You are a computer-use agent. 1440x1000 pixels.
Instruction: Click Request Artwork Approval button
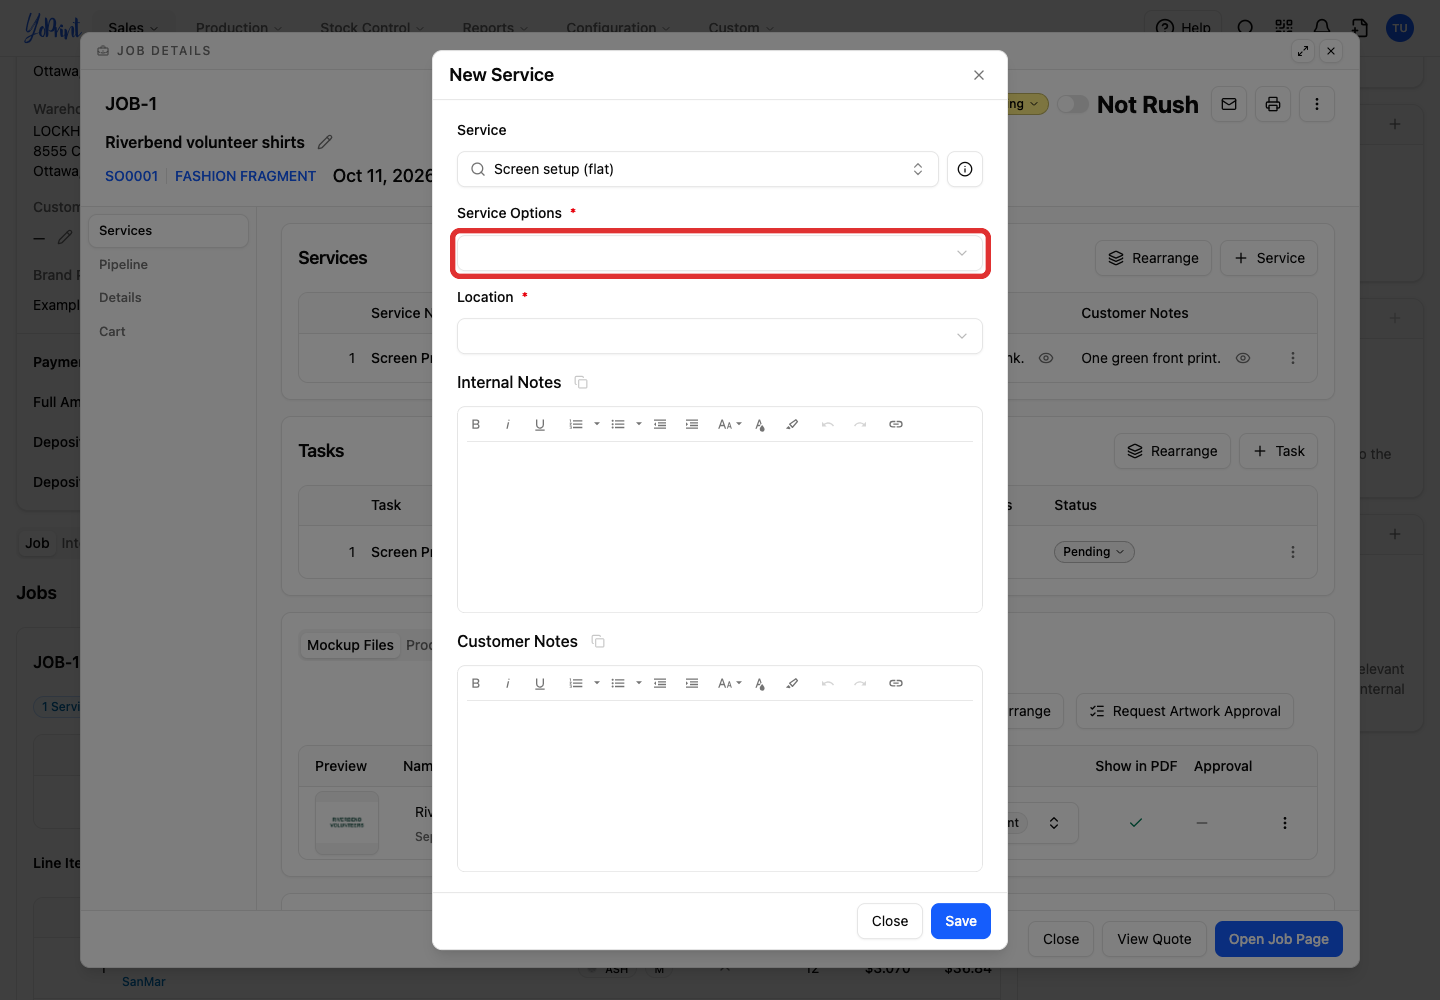1185,711
